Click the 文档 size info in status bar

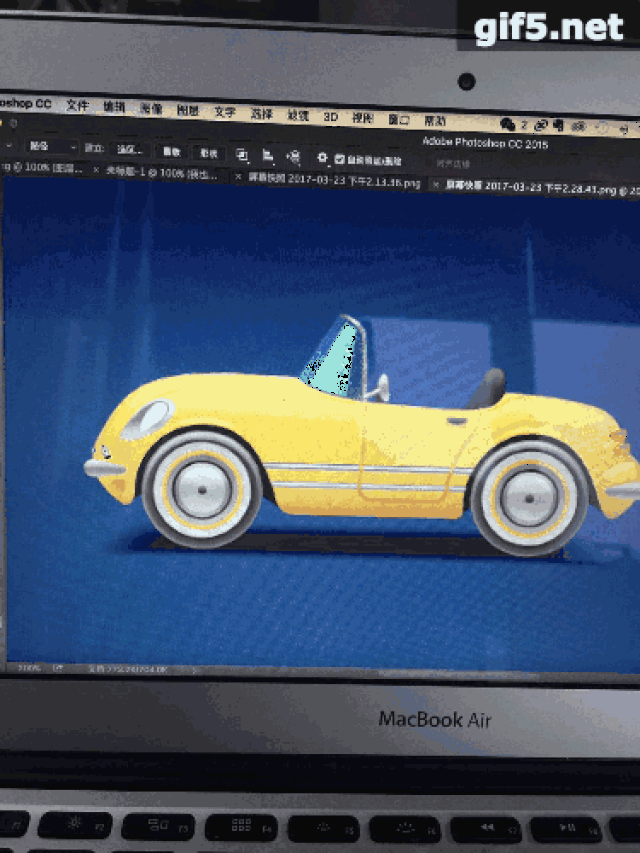click(x=128, y=669)
